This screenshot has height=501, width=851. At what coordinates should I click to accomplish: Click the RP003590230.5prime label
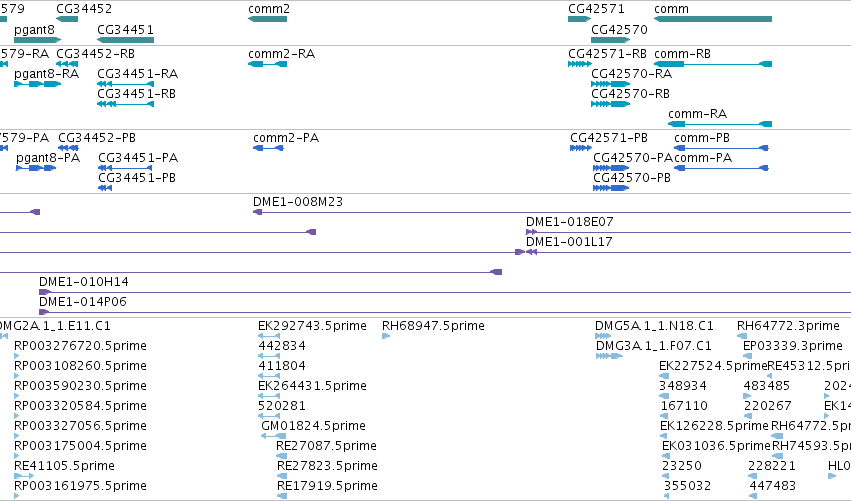(x=80, y=386)
